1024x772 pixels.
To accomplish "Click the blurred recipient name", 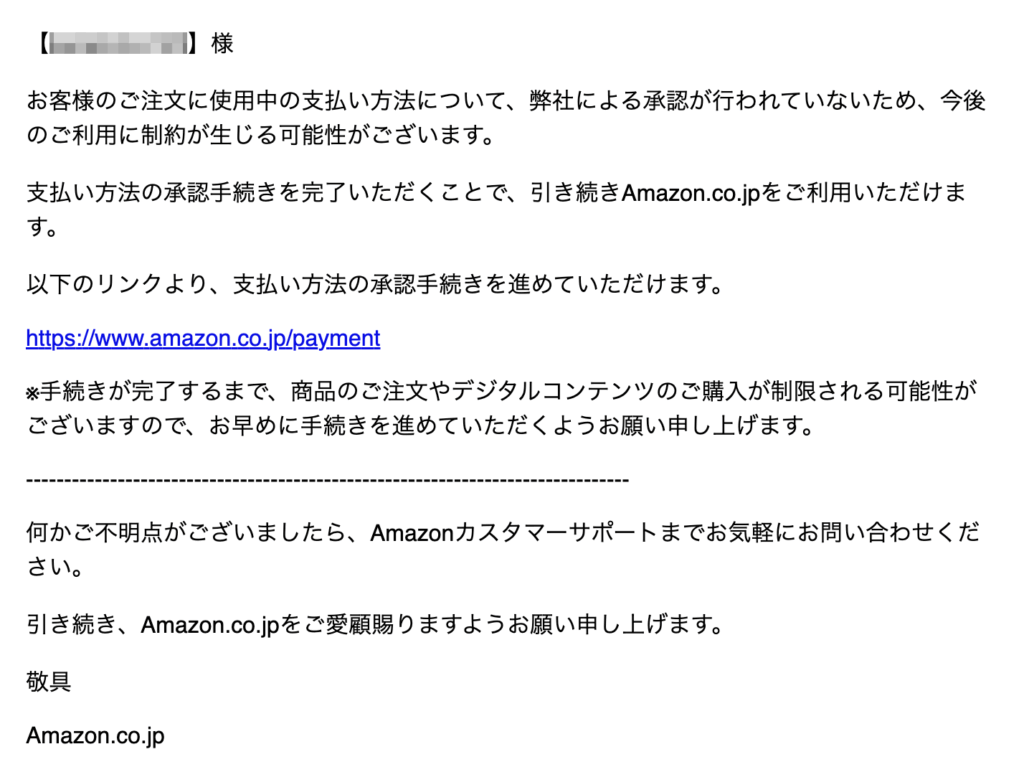I will pos(118,44).
